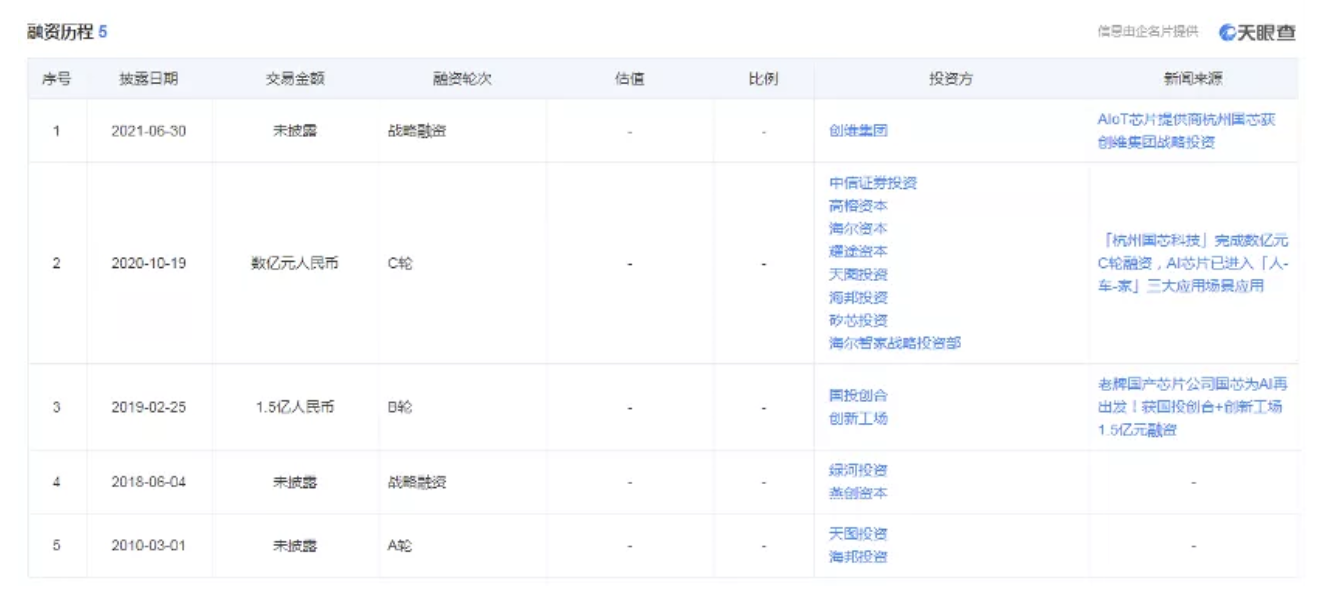Open 海邦投资 in the 2010-03-01 A轮 row
The width and height of the screenshot is (1320, 602).
pos(858,557)
